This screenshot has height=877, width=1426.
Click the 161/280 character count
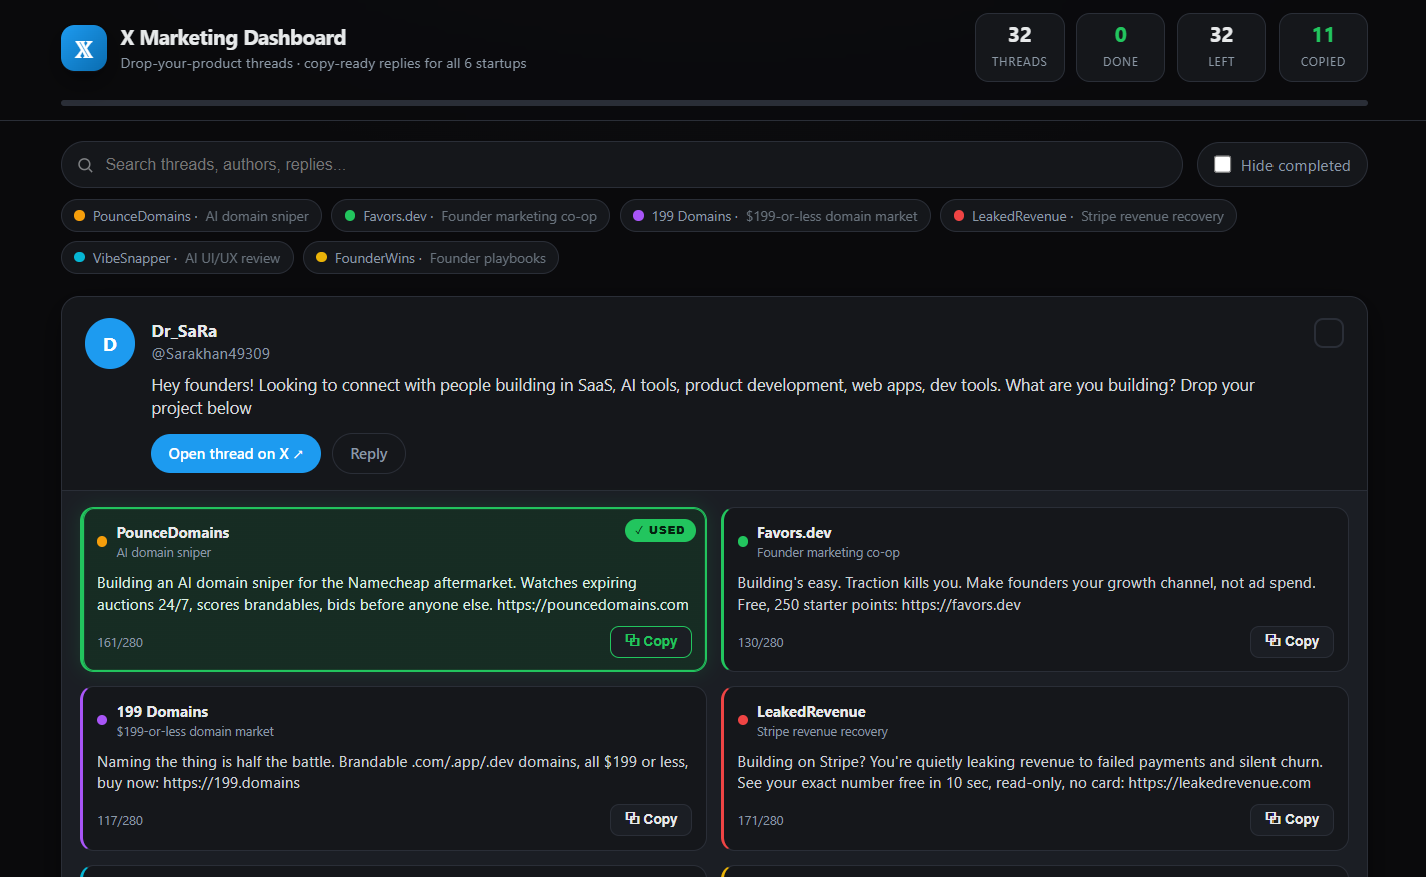[x=120, y=643]
